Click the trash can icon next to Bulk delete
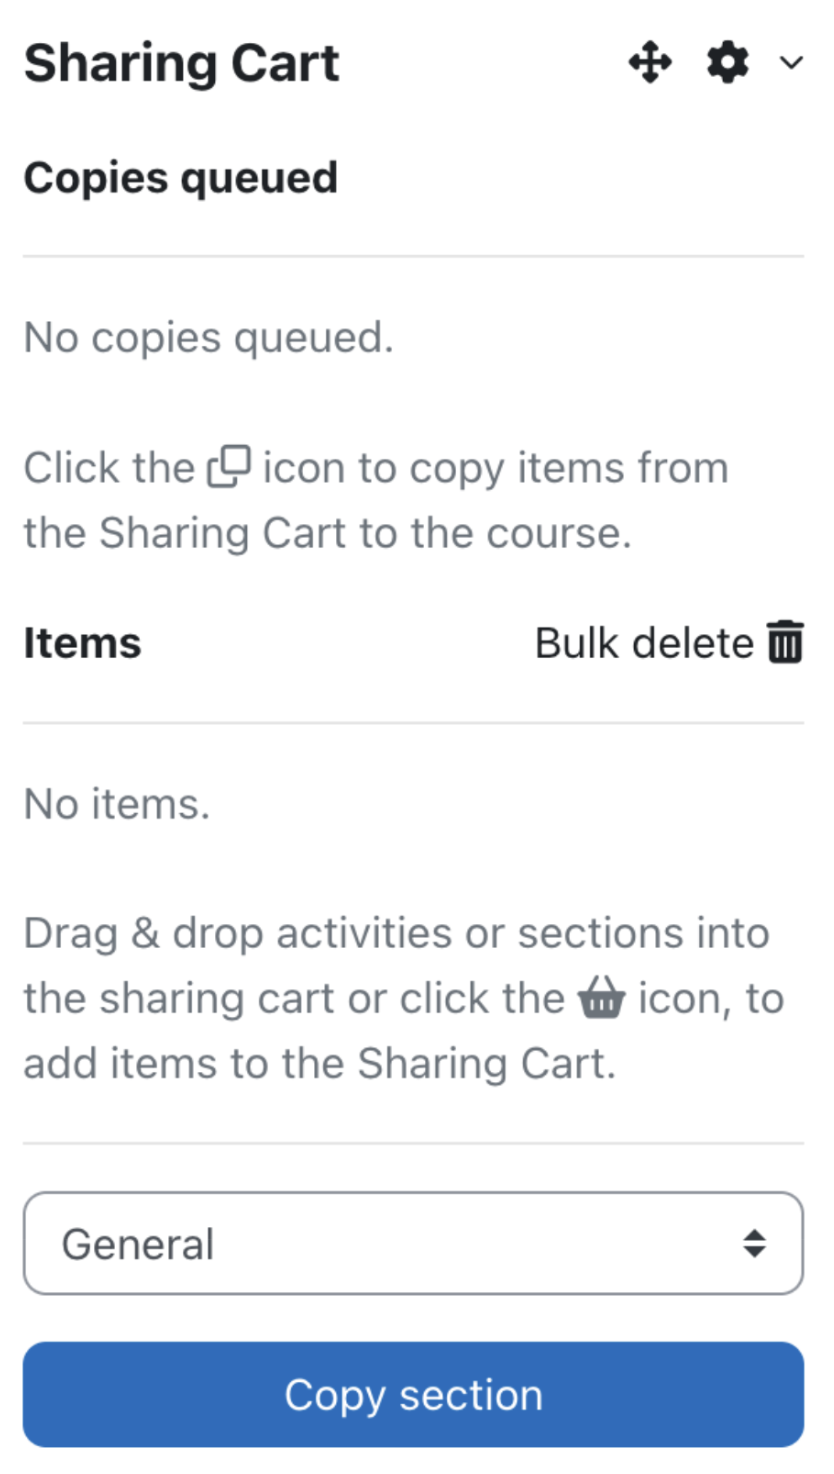The image size is (834, 1474). [787, 642]
